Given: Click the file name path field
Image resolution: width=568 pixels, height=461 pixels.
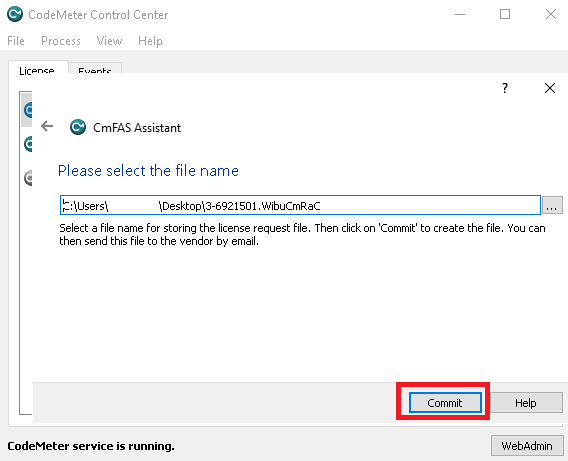Looking at the screenshot, I should [300, 205].
